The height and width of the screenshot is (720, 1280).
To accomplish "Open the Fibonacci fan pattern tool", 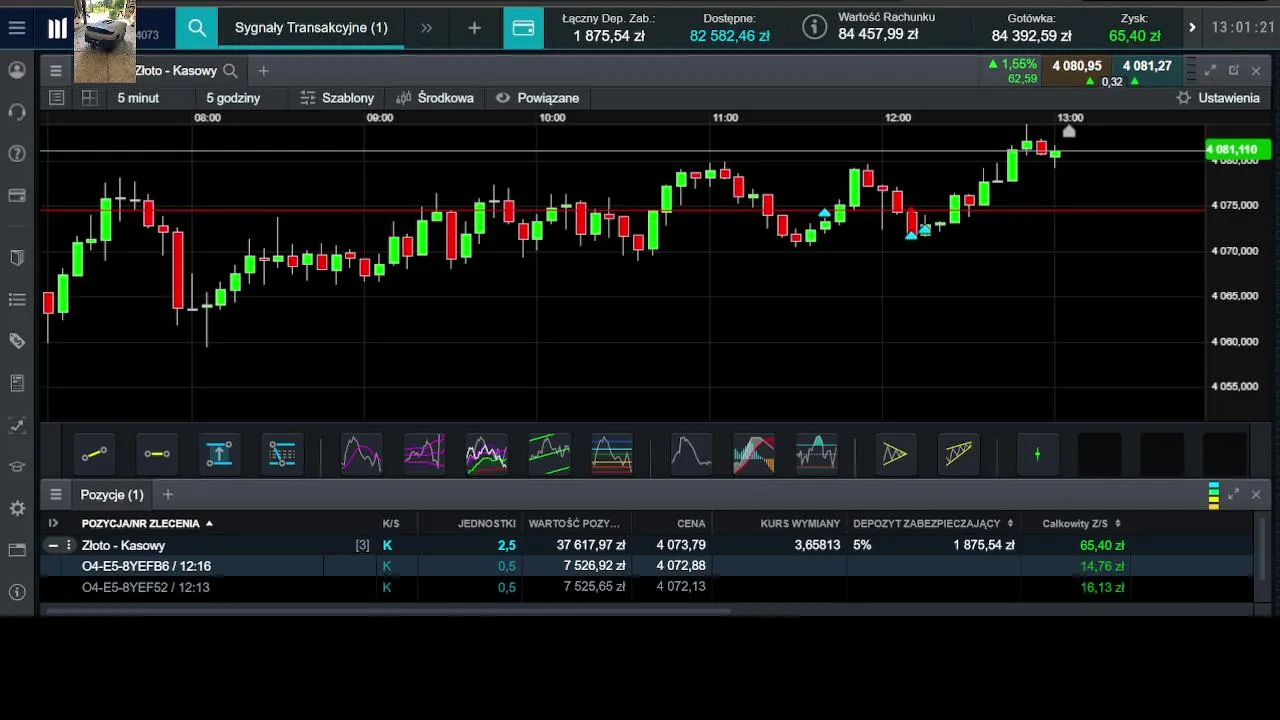I will click(x=895, y=454).
